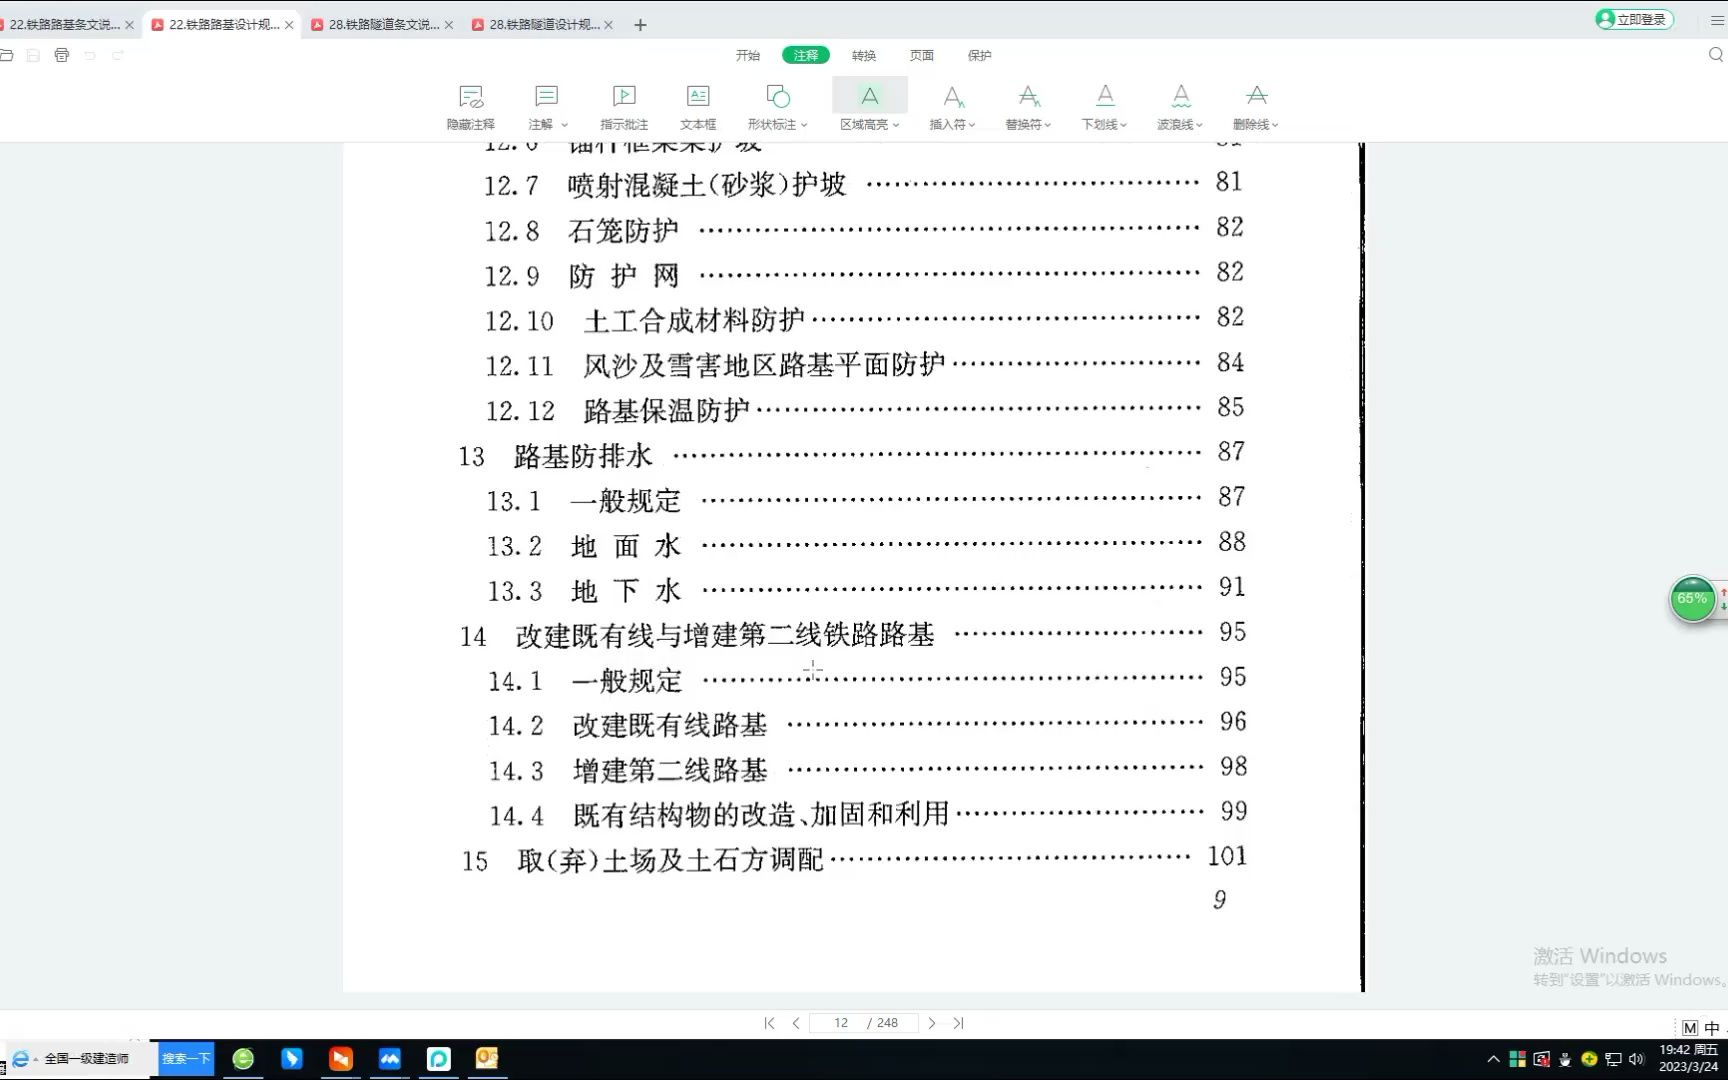Open the 注解 dropdown arrow

coord(564,125)
